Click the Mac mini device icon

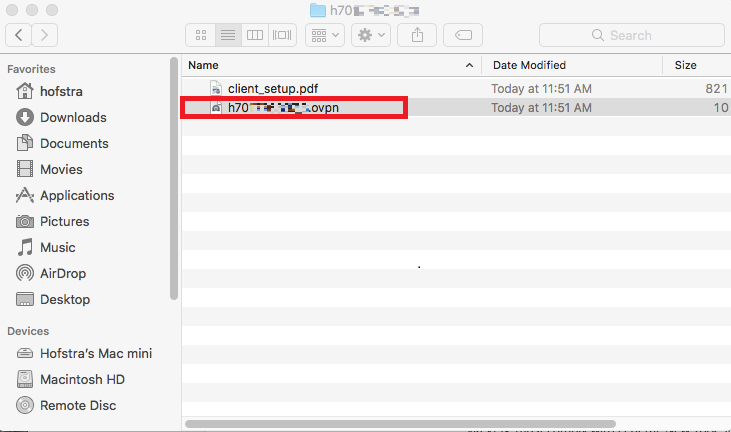pyautogui.click(x=25, y=354)
